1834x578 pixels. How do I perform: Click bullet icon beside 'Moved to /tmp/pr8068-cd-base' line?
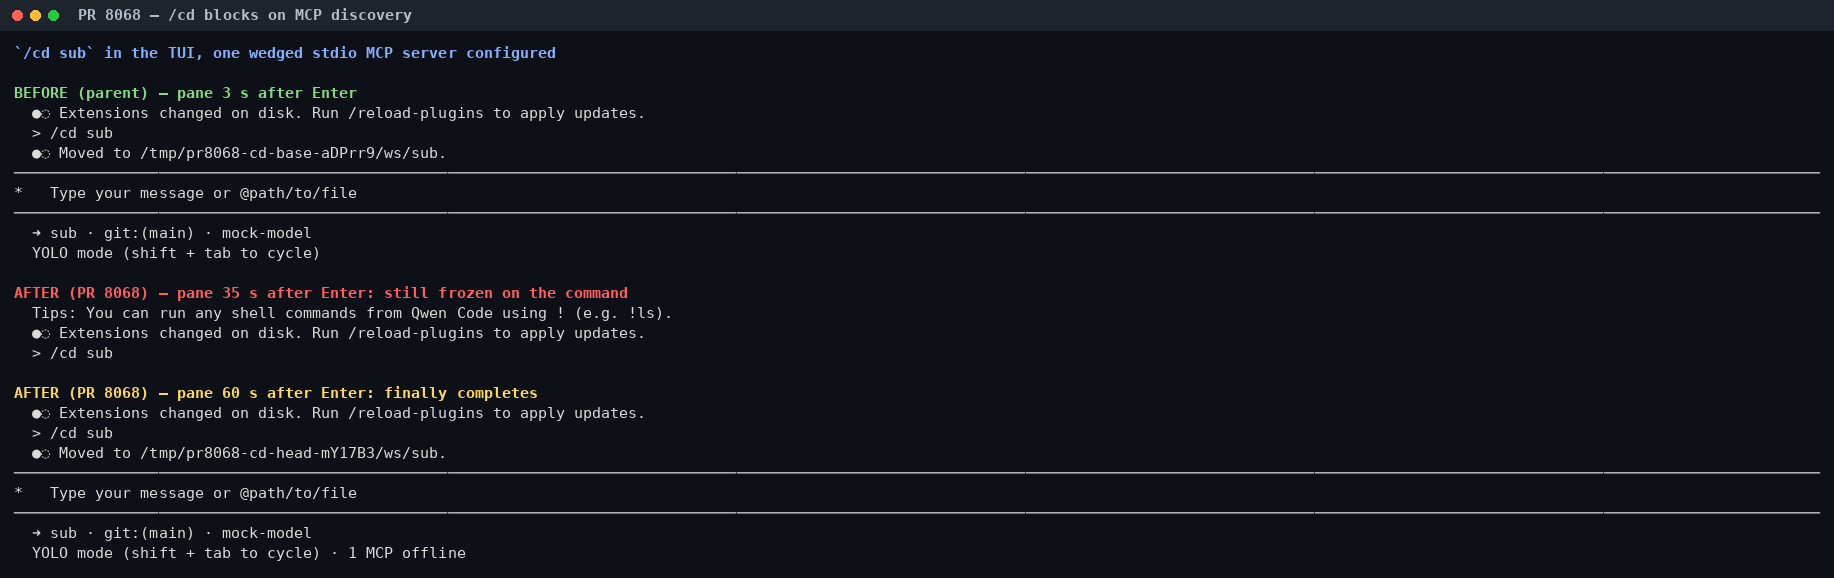click(x=40, y=154)
